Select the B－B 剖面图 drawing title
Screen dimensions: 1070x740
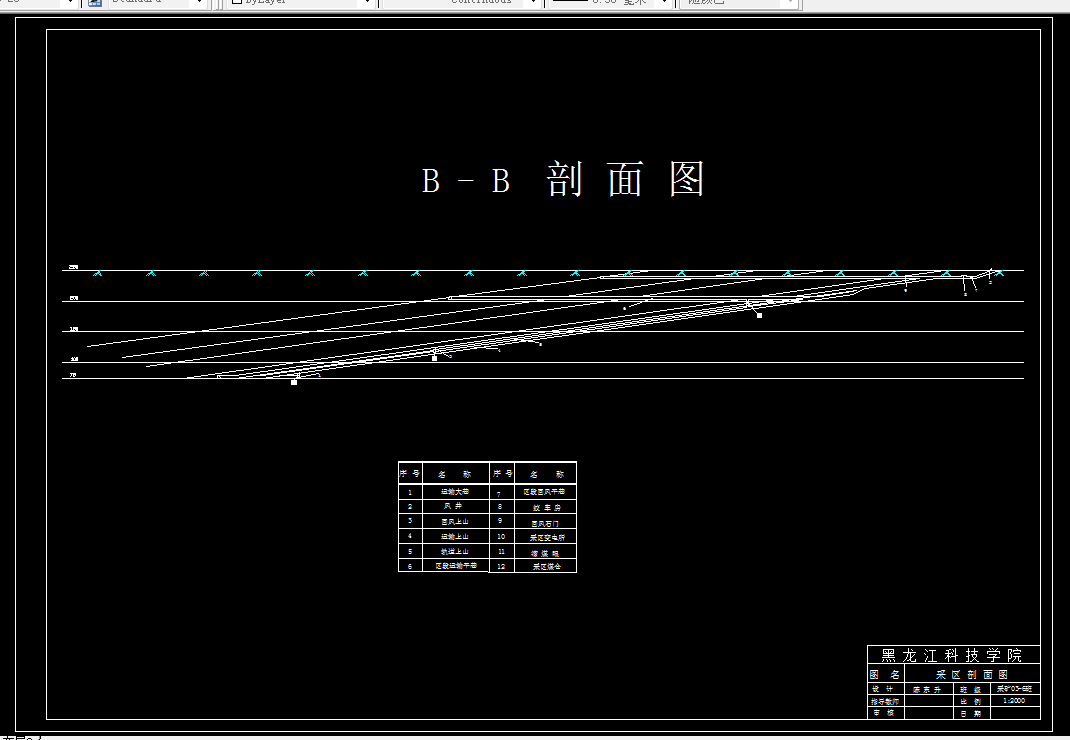[x=563, y=180]
